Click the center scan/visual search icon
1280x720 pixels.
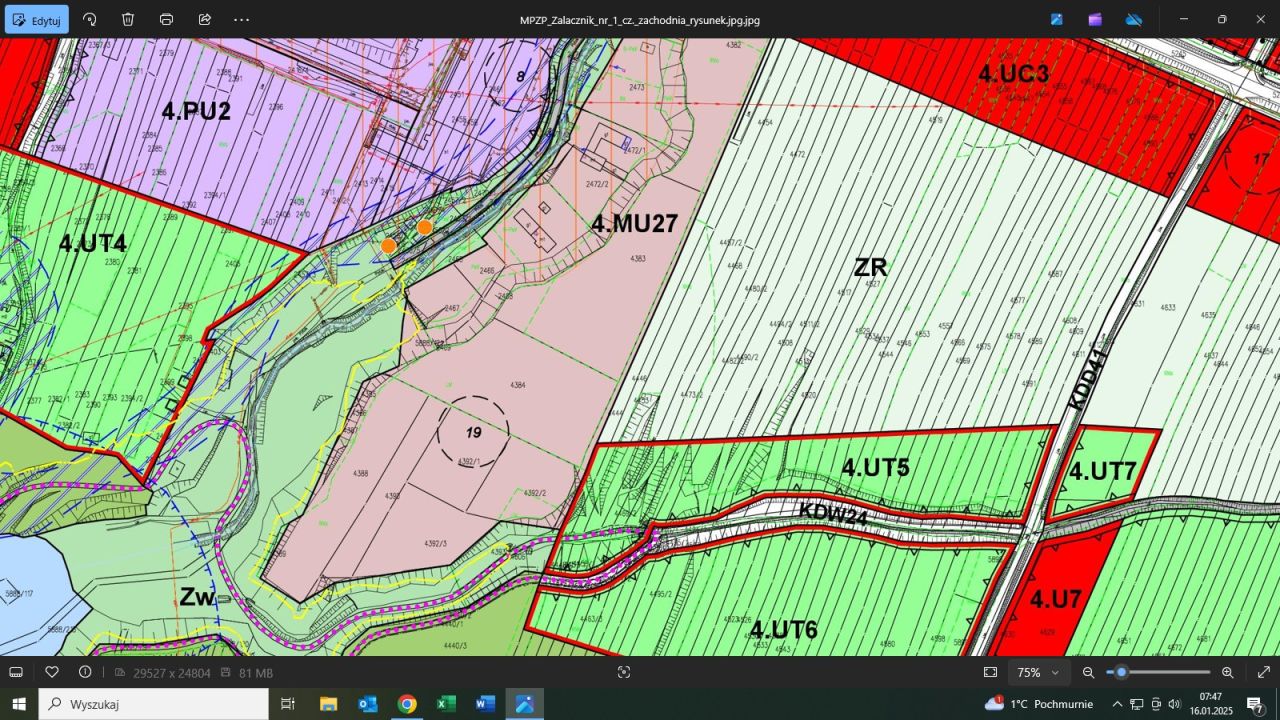click(624, 673)
